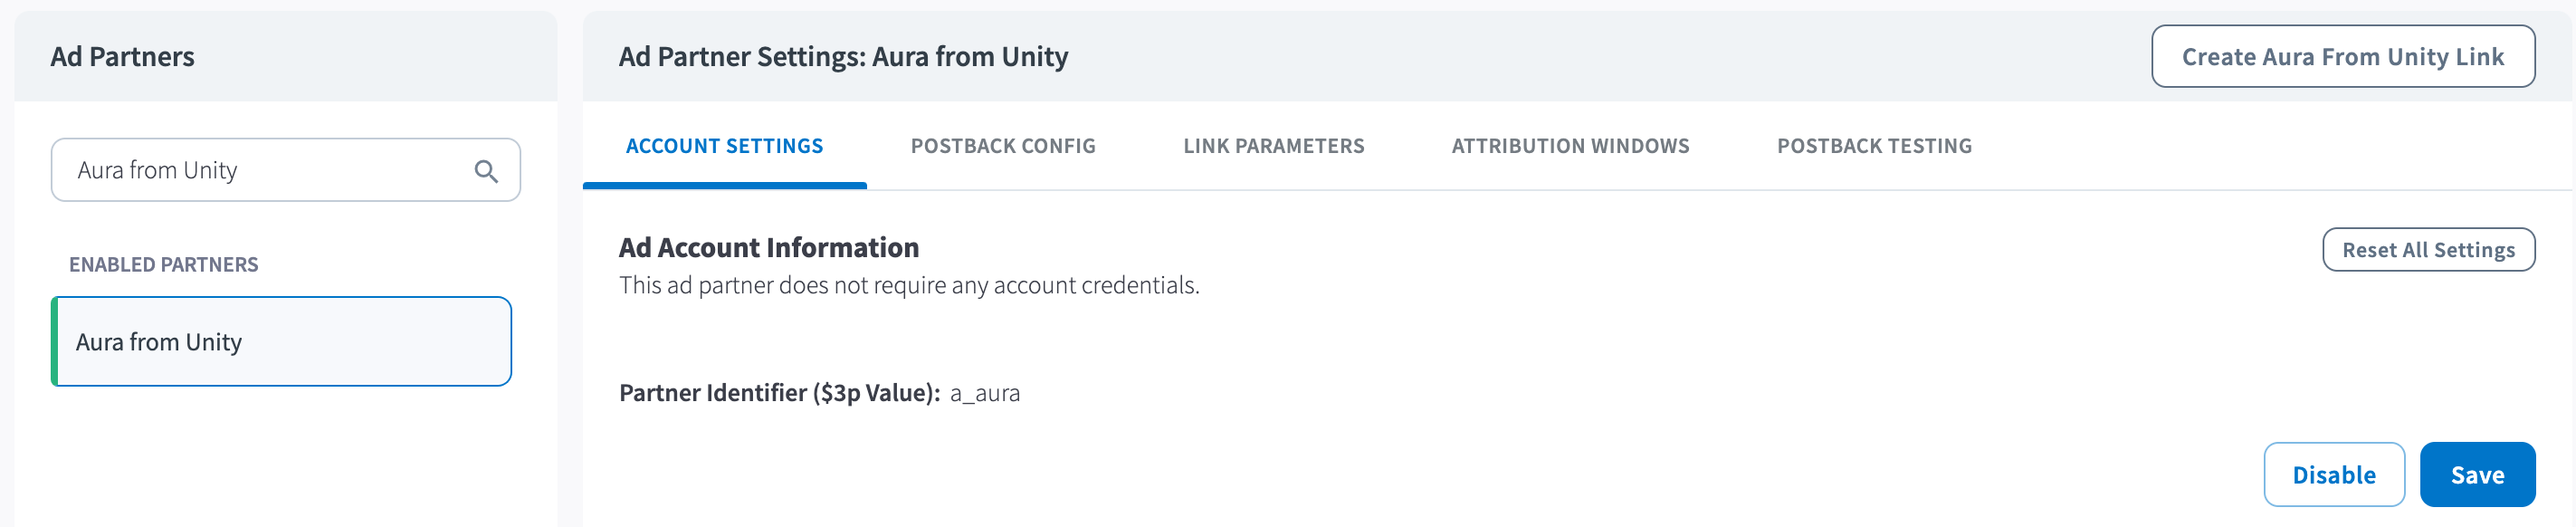Image resolution: width=2576 pixels, height=527 pixels.
Task: Switch to the Postback Testing tab
Action: tap(1873, 146)
